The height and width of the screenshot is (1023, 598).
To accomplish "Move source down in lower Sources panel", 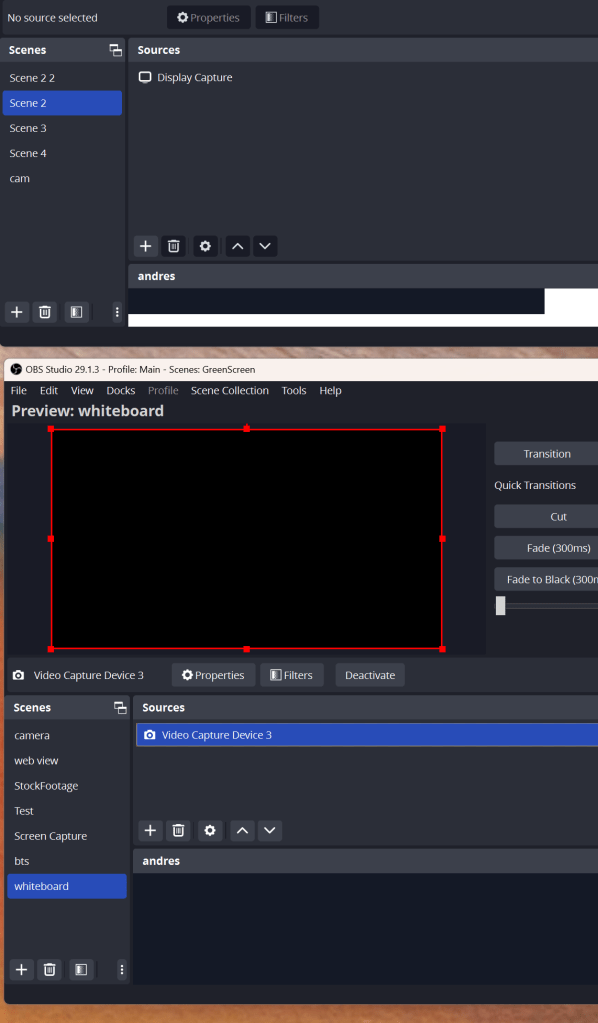I will tap(269, 831).
